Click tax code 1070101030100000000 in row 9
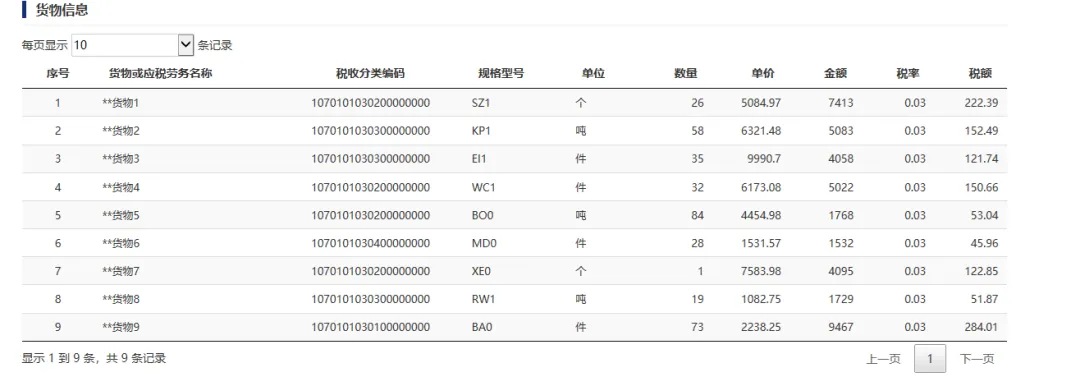 [x=371, y=327]
